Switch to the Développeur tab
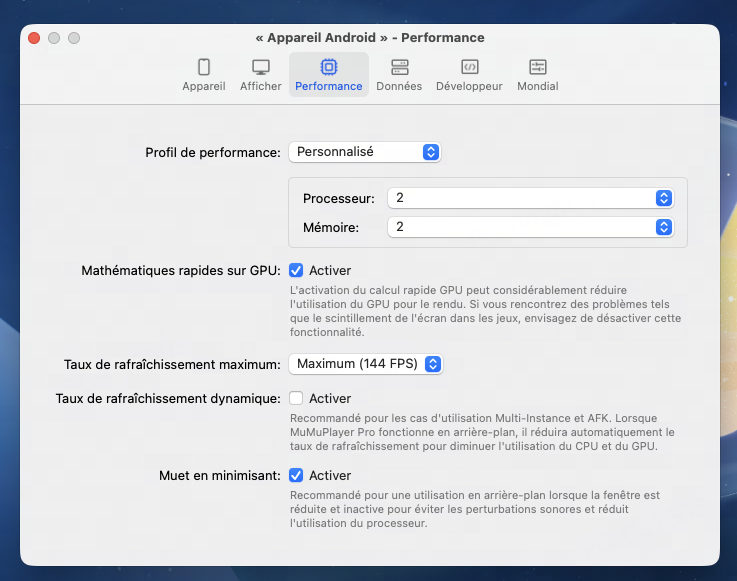737x581 pixels. pos(469,74)
